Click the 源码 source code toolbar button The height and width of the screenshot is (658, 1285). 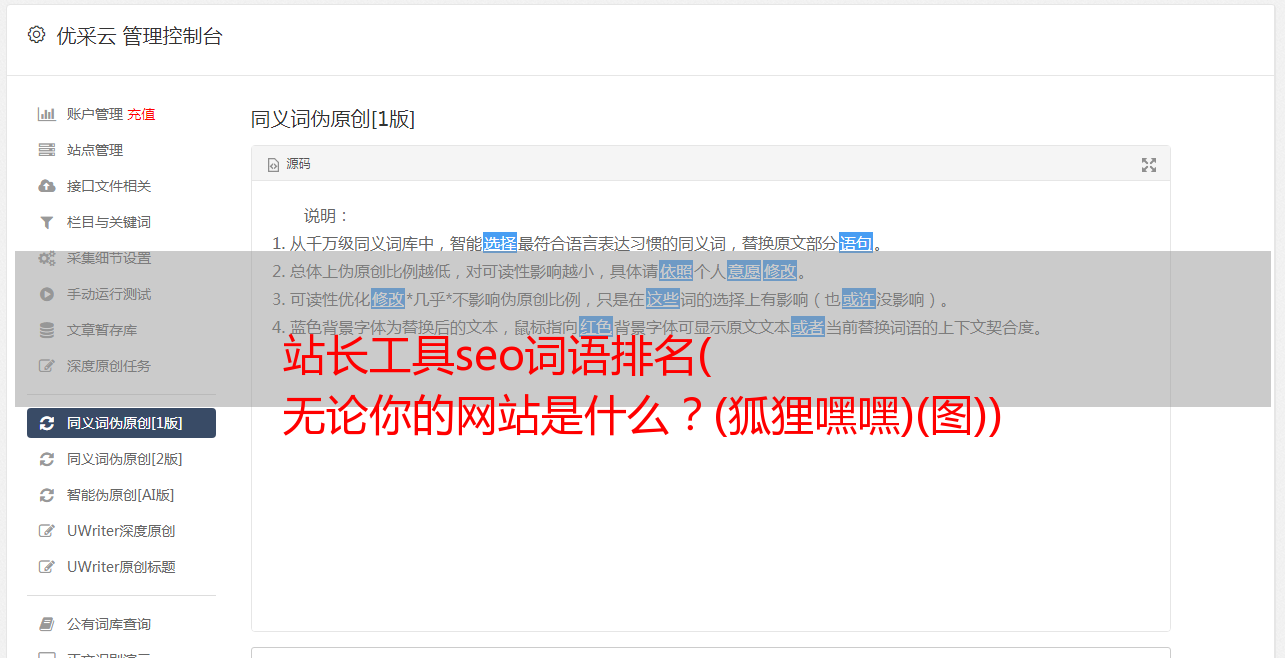pos(289,164)
